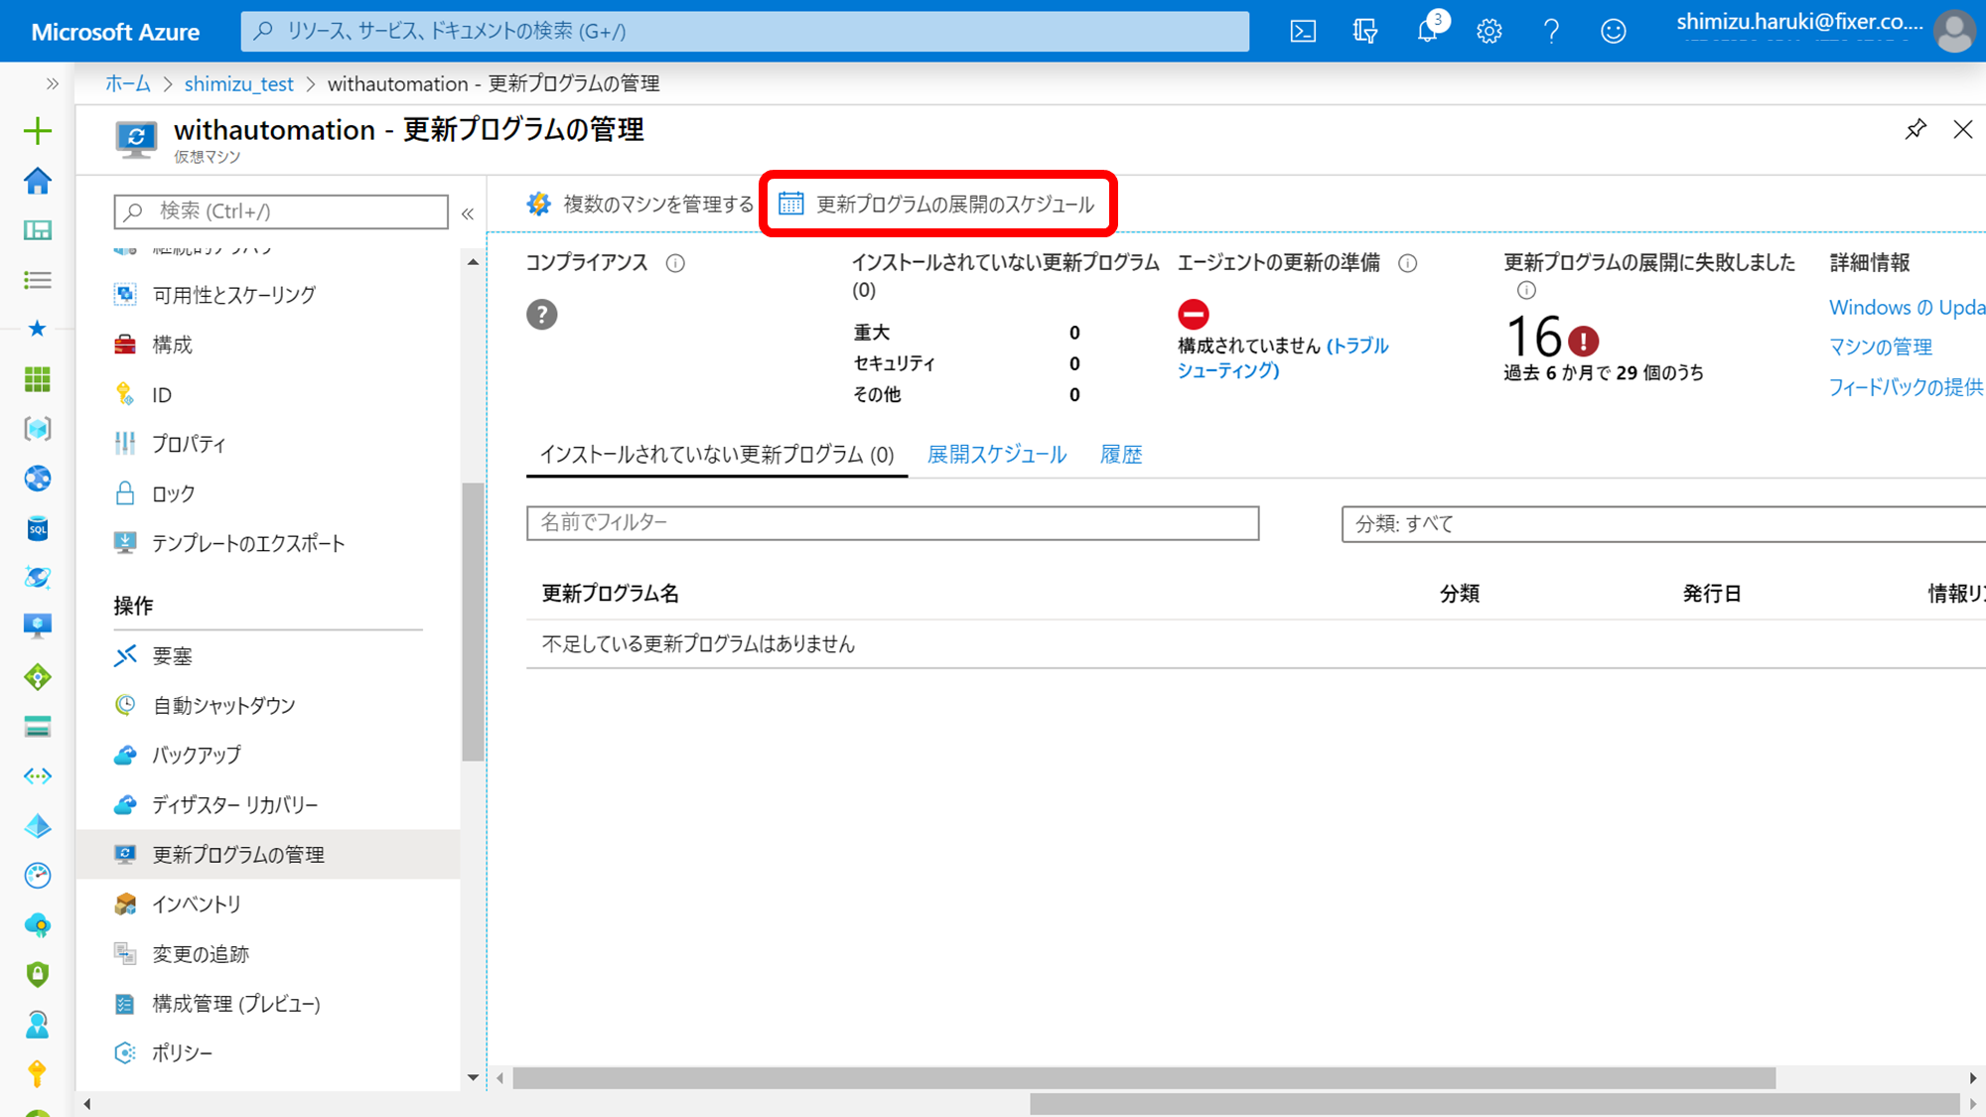Click 更新プログラムの展開のスケジュール button
The width and height of the screenshot is (1986, 1117).
coord(937,204)
